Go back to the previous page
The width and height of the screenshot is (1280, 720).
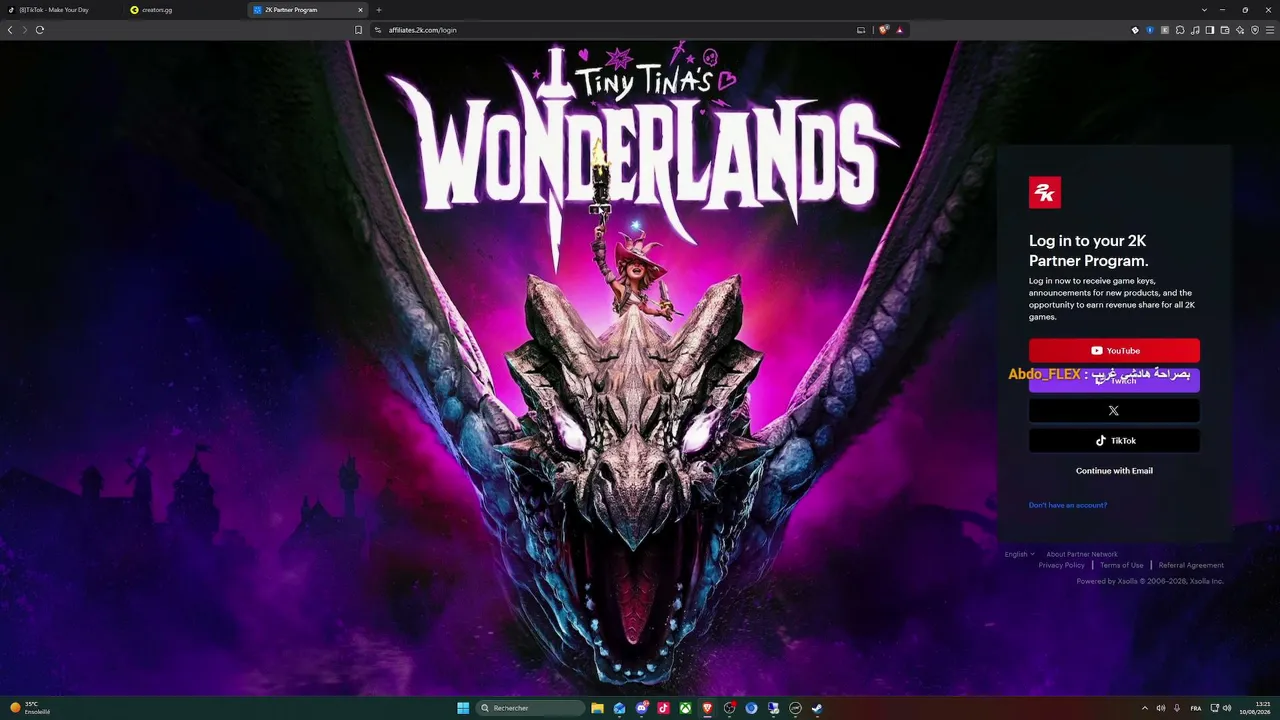point(10,30)
